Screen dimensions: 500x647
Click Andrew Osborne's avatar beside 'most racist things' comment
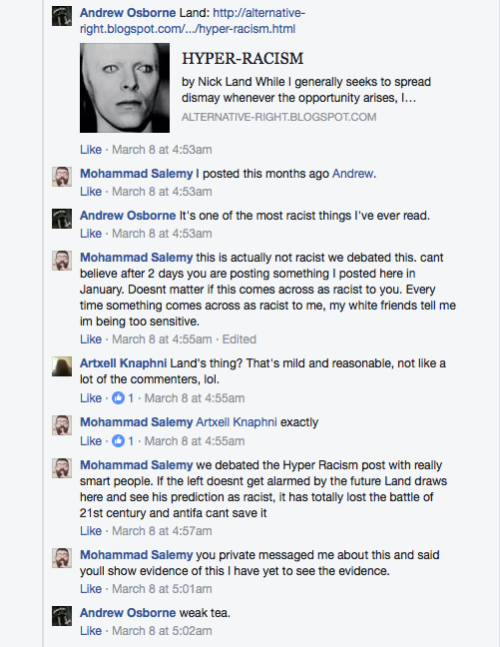(62, 219)
